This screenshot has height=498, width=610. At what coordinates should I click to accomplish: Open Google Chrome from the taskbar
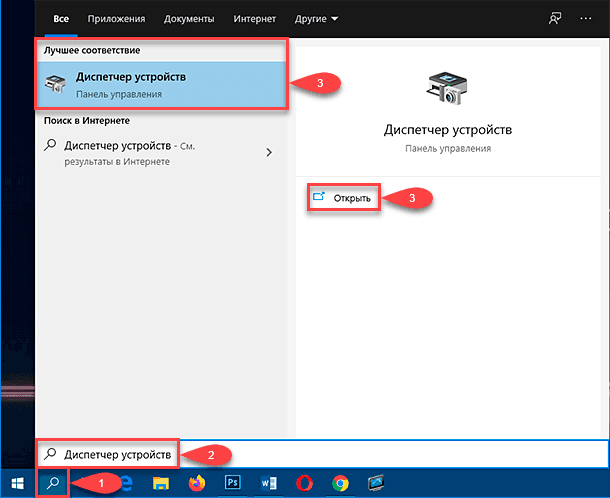coord(340,483)
